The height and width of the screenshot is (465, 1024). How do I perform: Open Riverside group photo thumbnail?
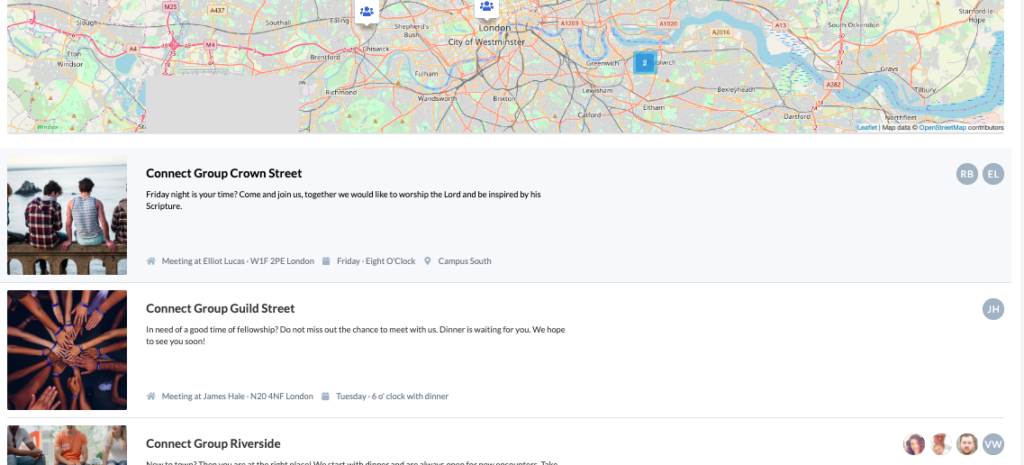coord(67,445)
